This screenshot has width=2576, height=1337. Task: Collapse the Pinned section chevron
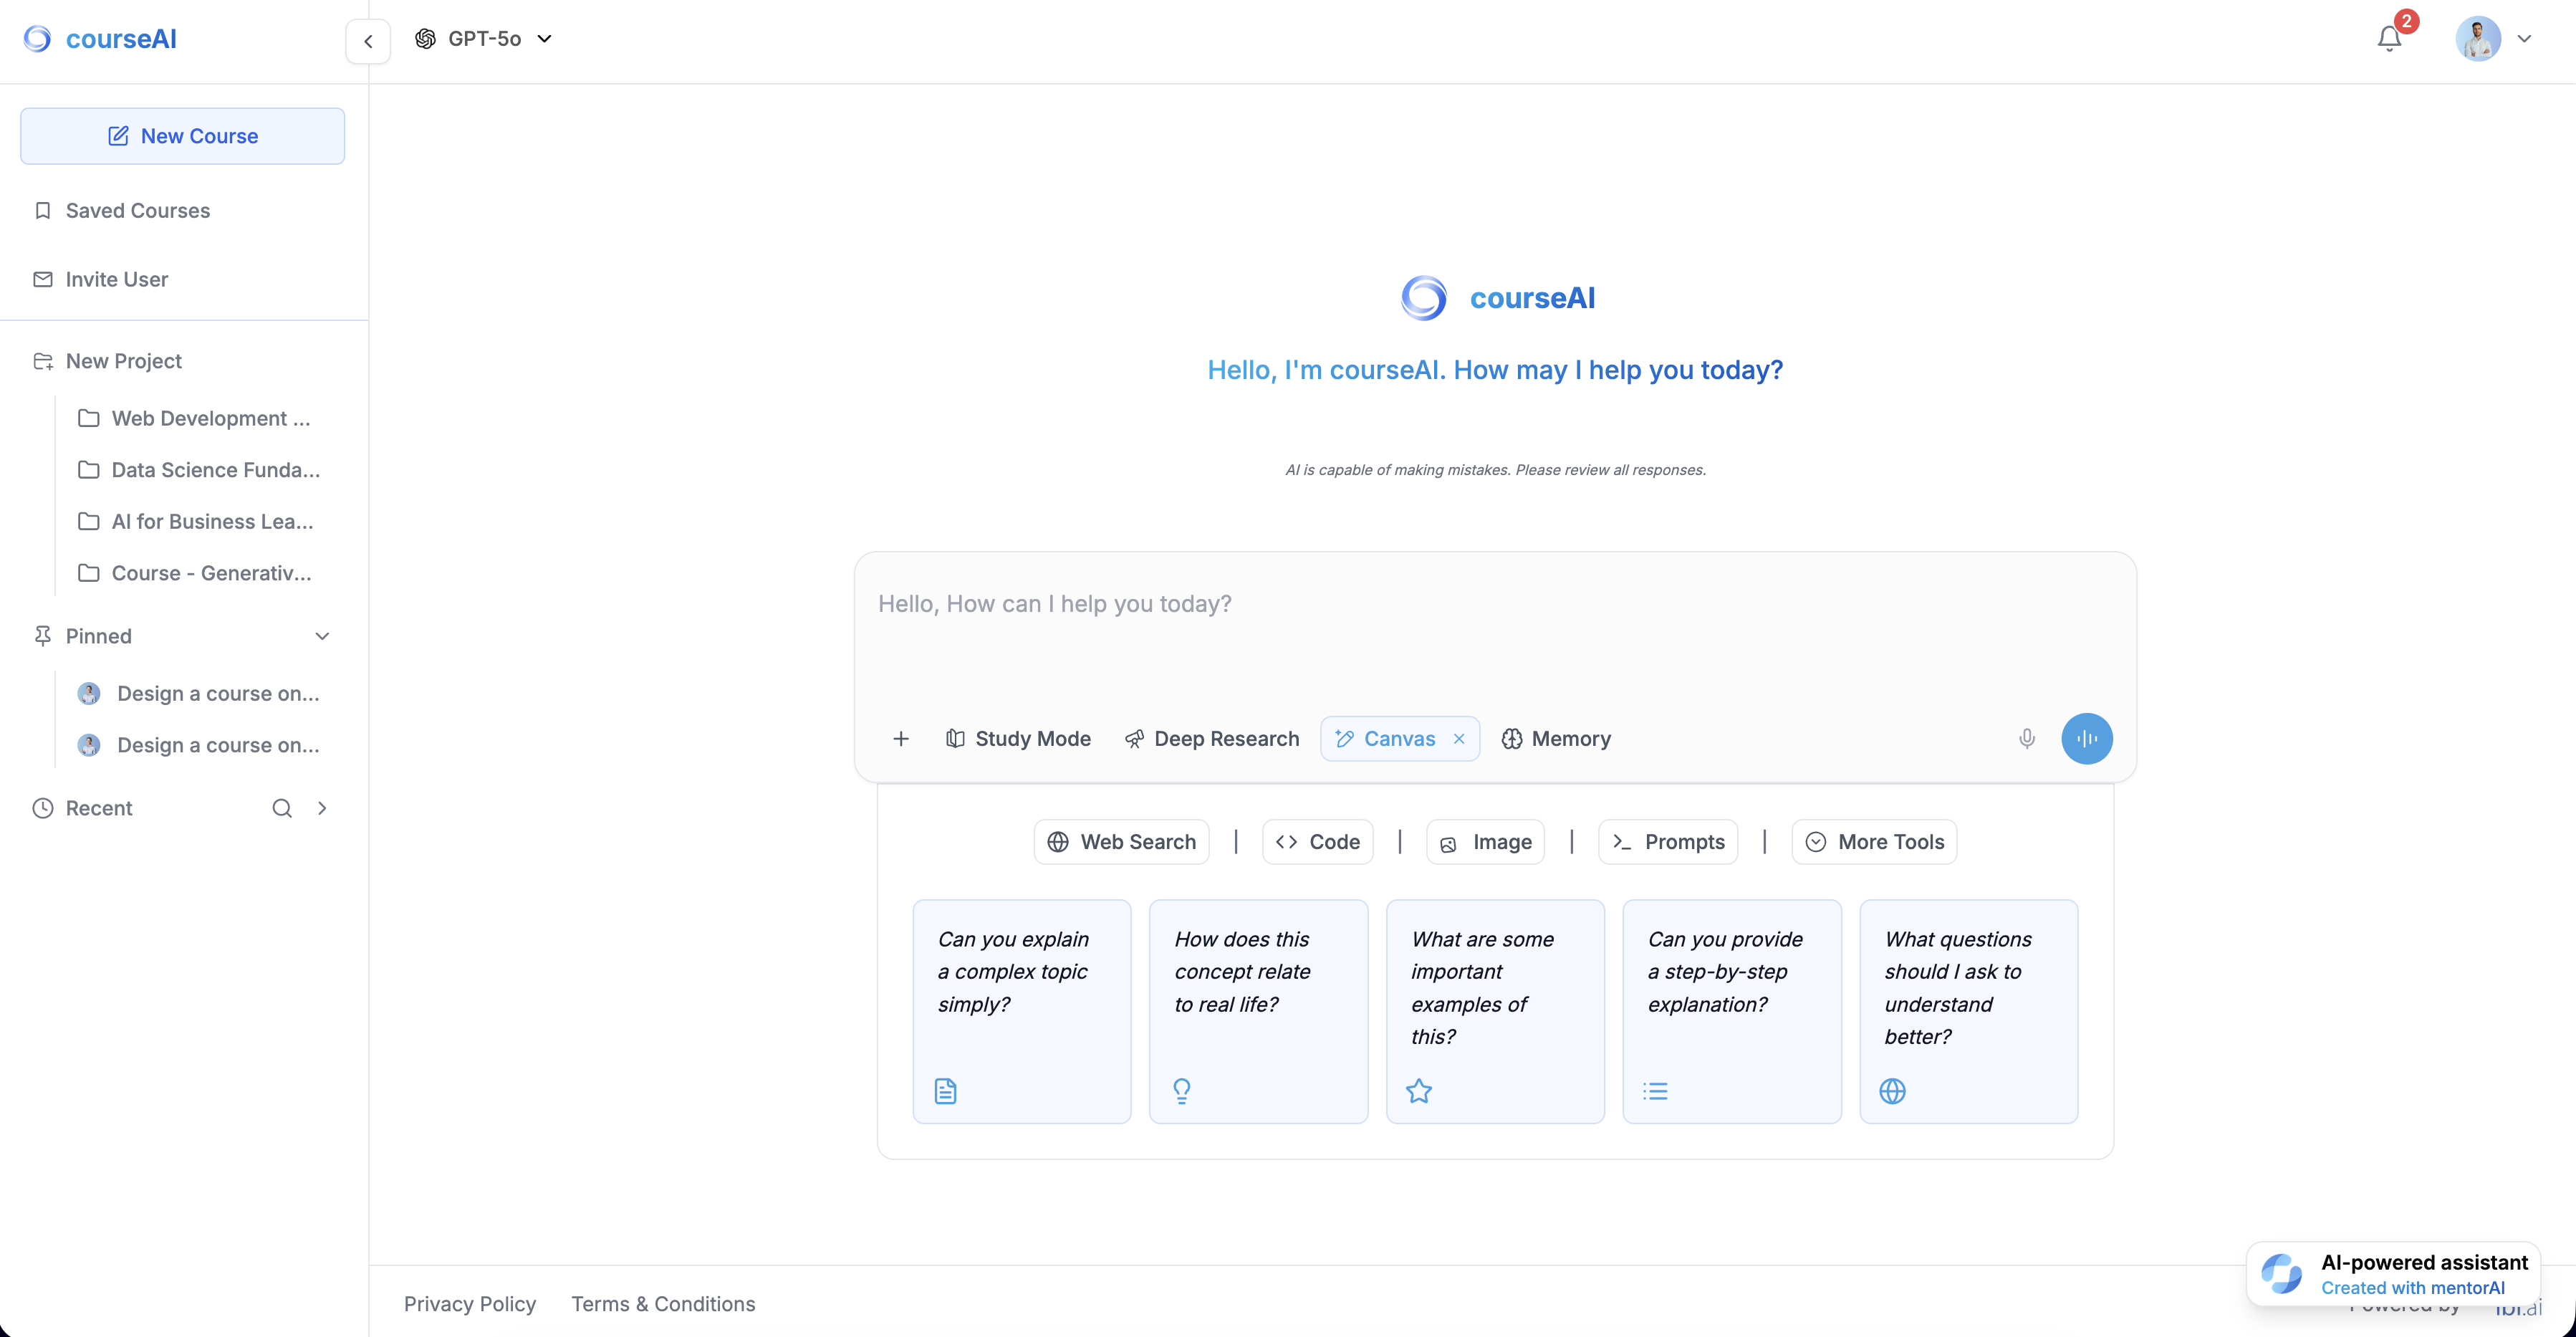[322, 636]
